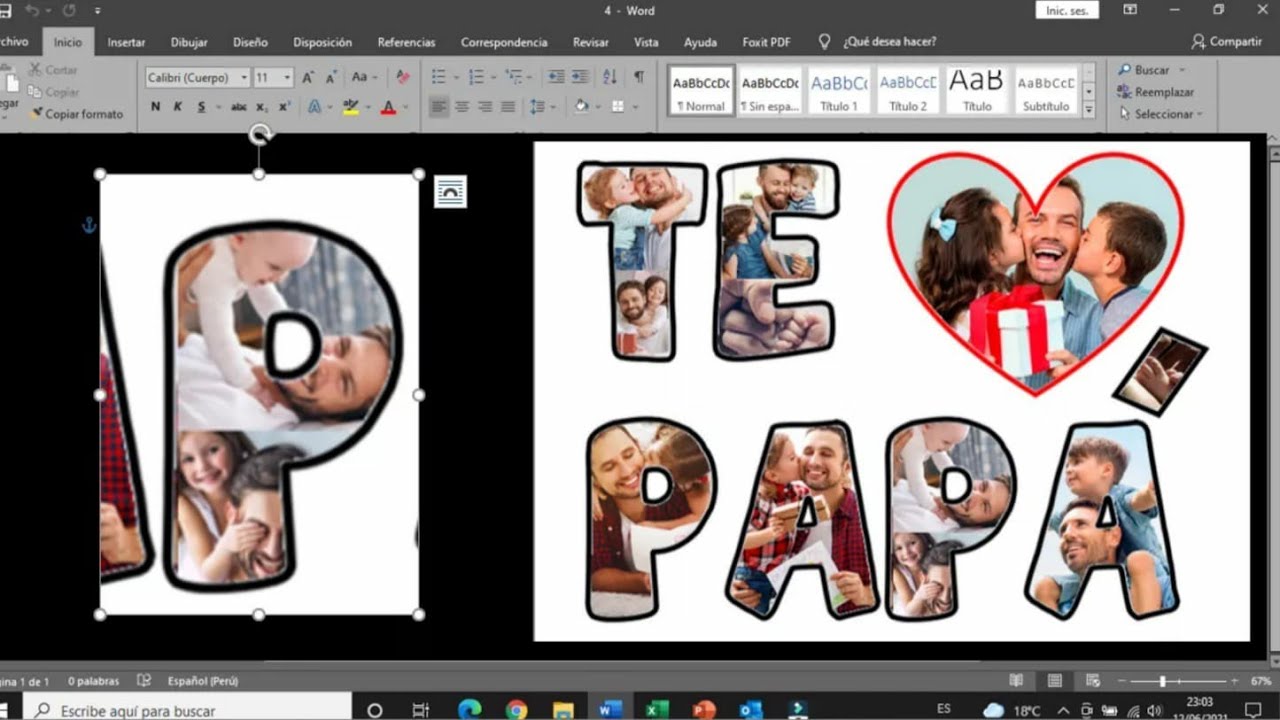This screenshot has width=1280, height=720.
Task: Click the multilevel list icon
Action: 513,77
